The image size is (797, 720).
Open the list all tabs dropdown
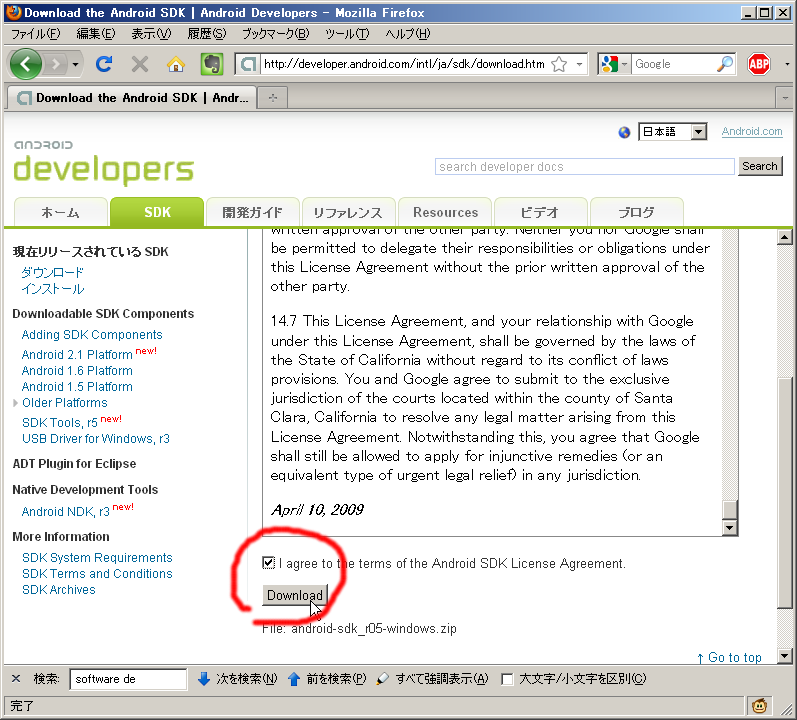[785, 98]
